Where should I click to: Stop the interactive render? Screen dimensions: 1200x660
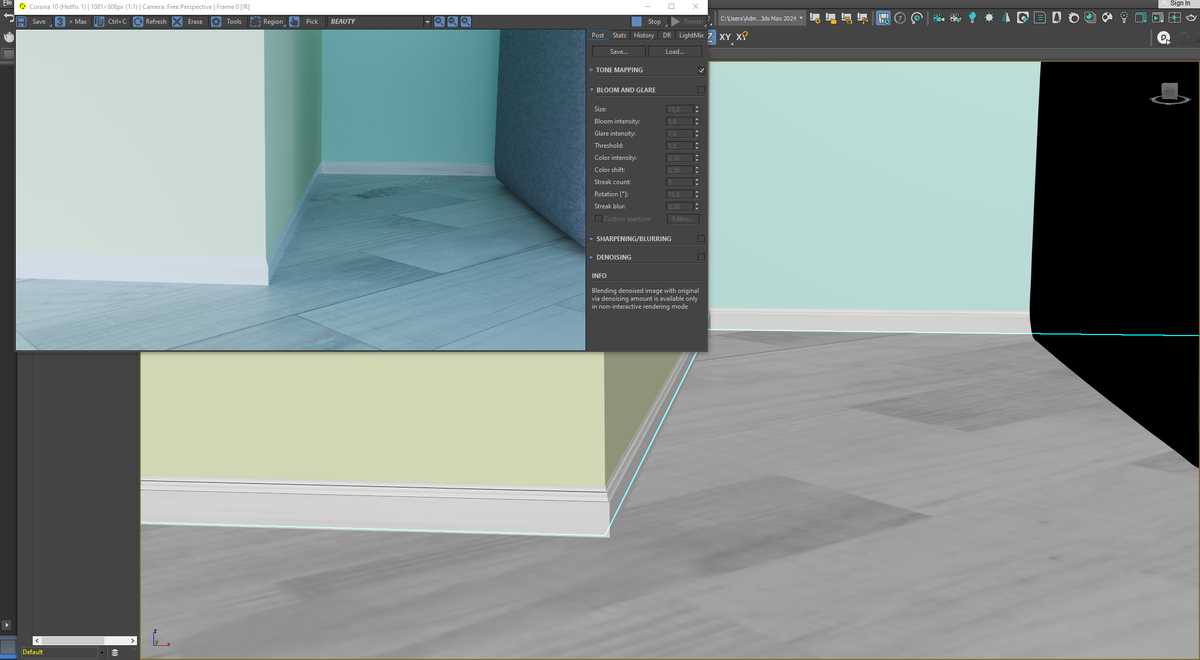[x=648, y=21]
